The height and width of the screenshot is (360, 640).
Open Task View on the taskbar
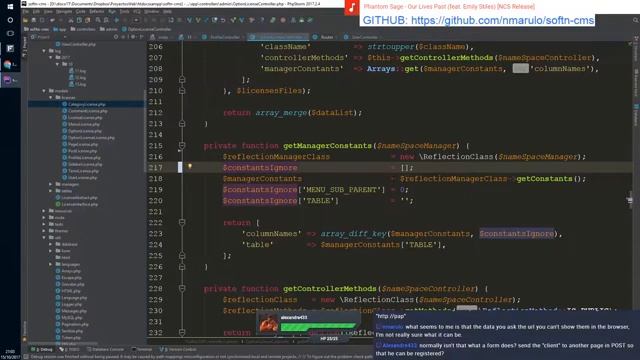click(x=10, y=33)
